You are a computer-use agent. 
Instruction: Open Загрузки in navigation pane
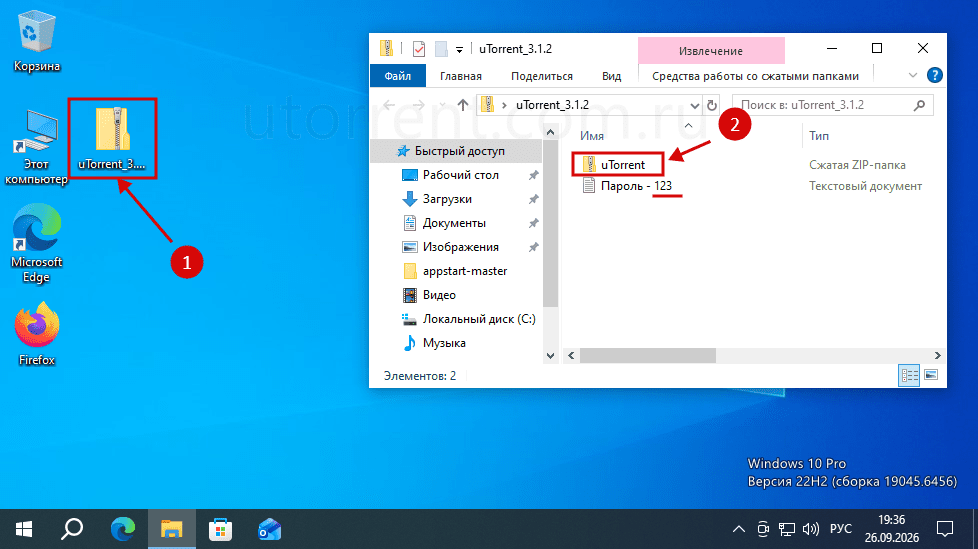pyautogui.click(x=447, y=199)
